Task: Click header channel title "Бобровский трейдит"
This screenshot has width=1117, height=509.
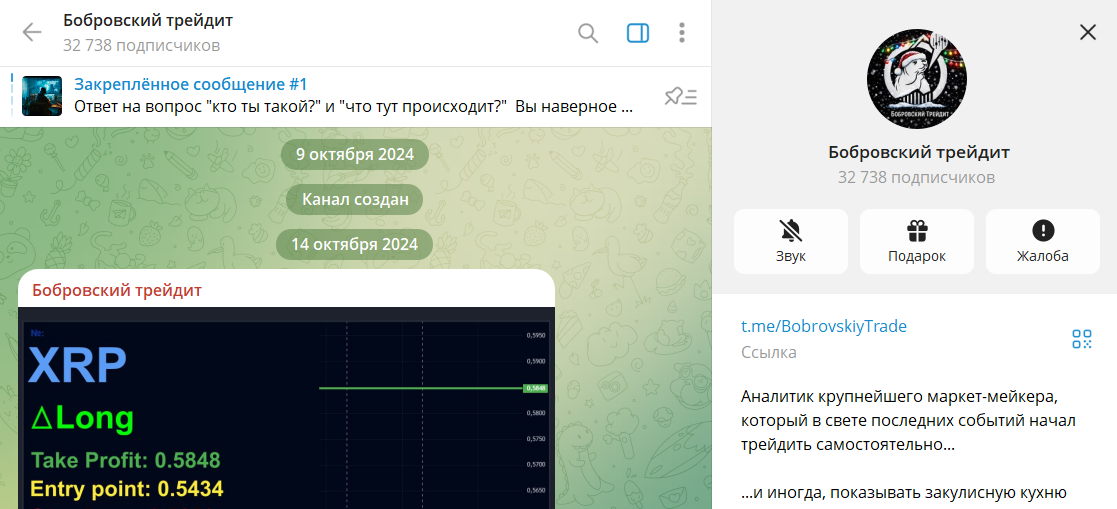Action: click(x=147, y=21)
